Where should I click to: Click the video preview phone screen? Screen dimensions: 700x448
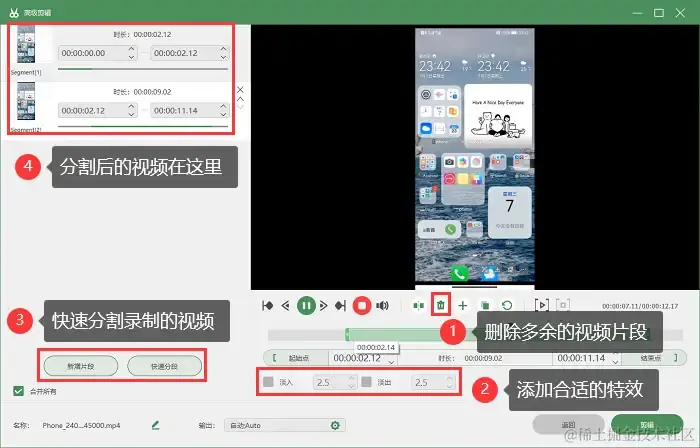(x=475, y=158)
